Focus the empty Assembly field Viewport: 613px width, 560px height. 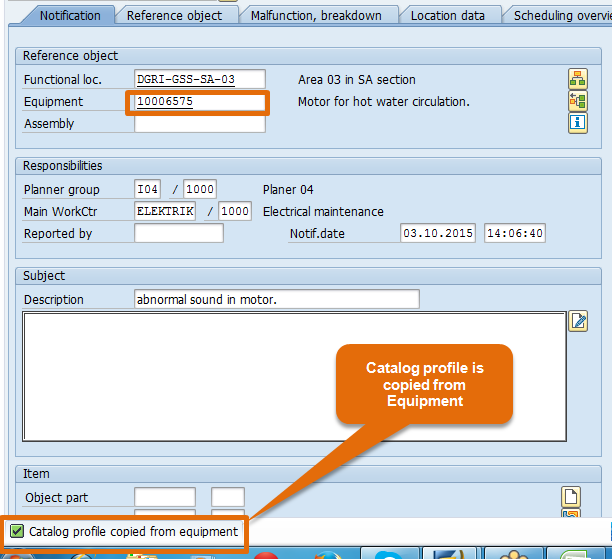[199, 124]
